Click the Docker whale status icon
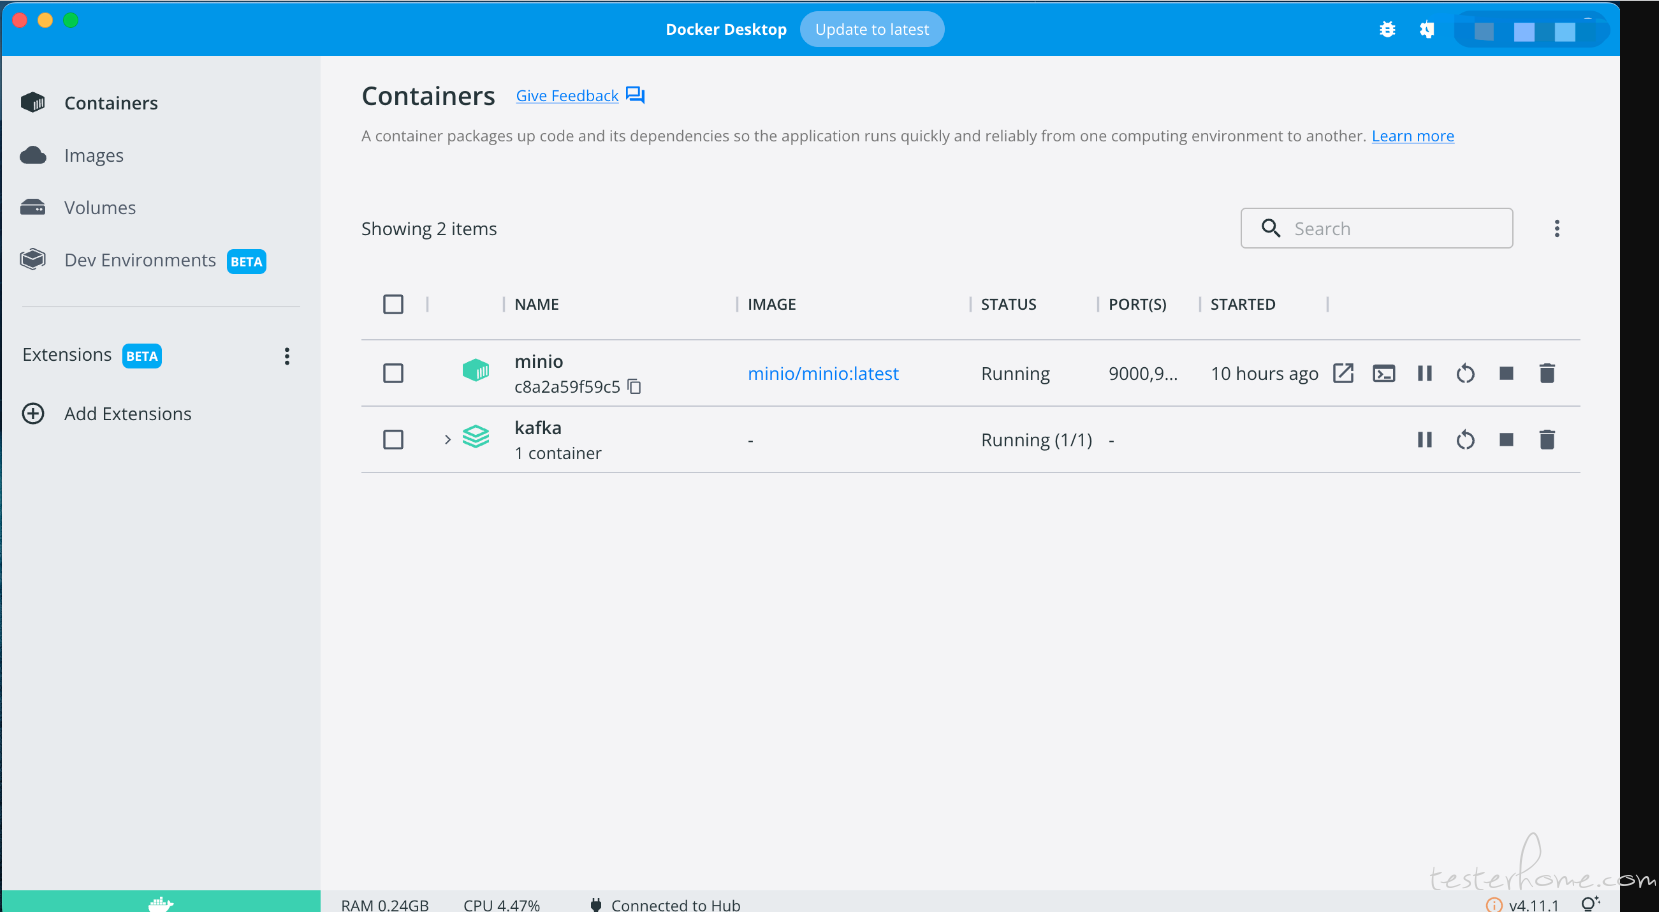The width and height of the screenshot is (1659, 912). (161, 903)
